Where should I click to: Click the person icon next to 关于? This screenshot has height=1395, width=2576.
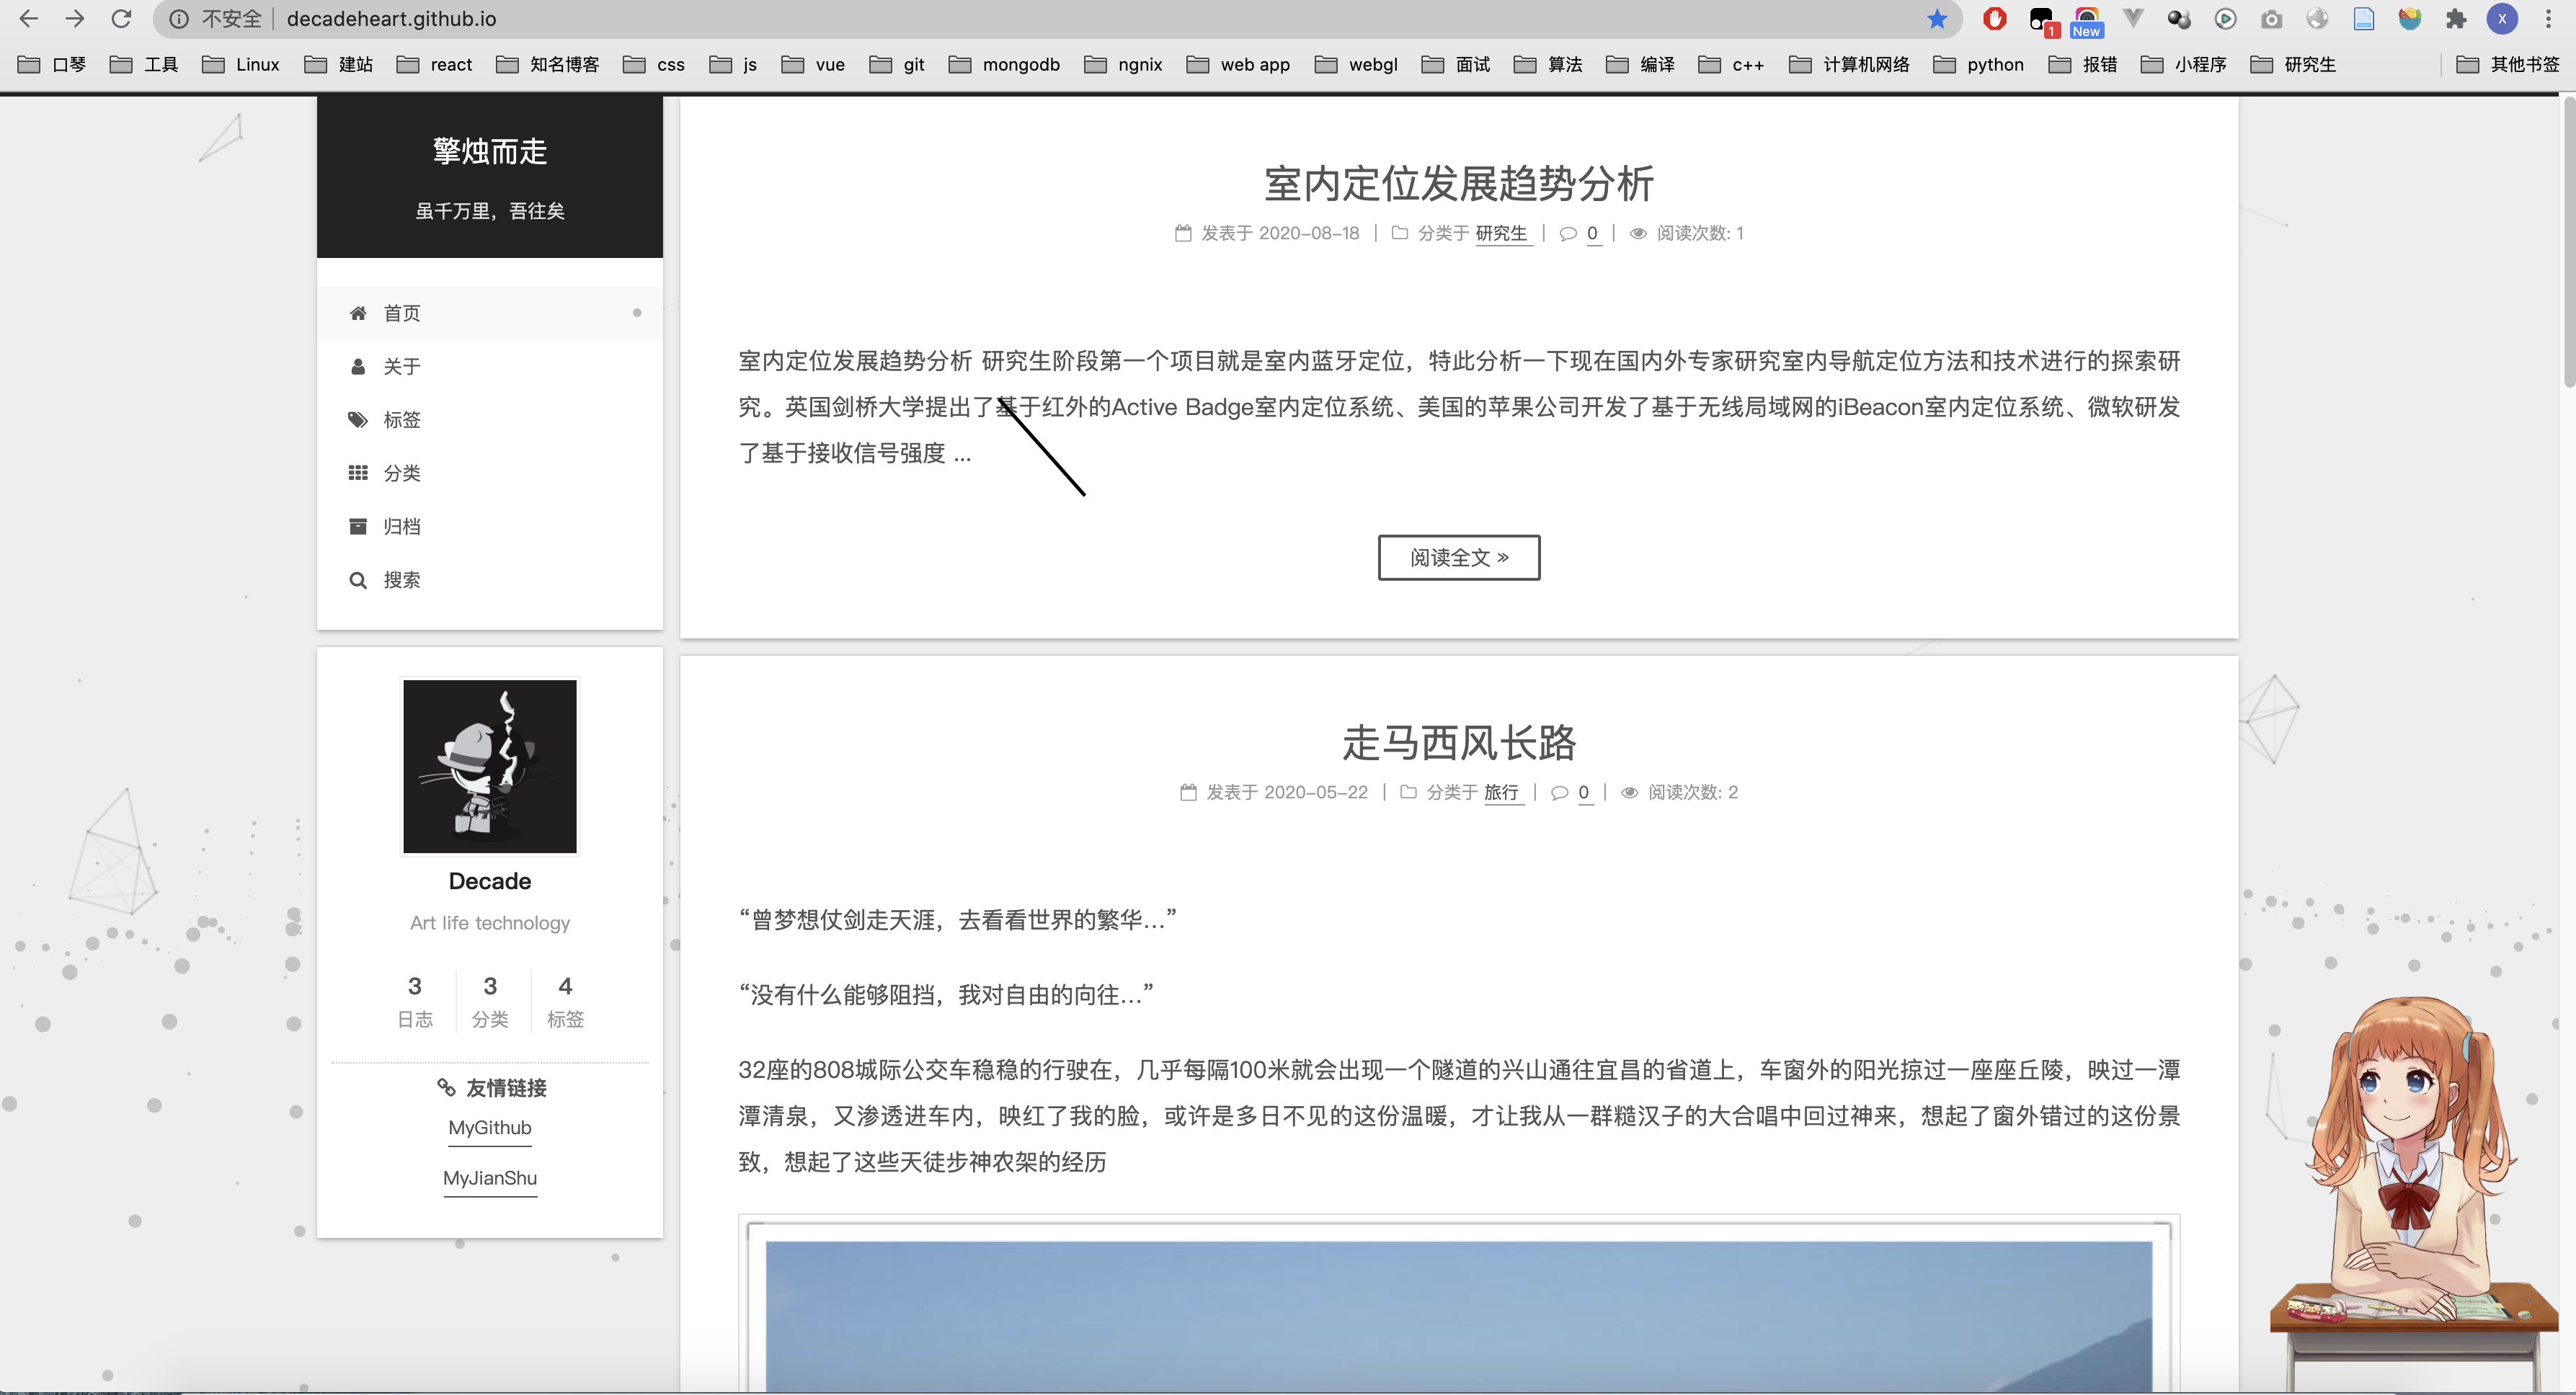358,366
